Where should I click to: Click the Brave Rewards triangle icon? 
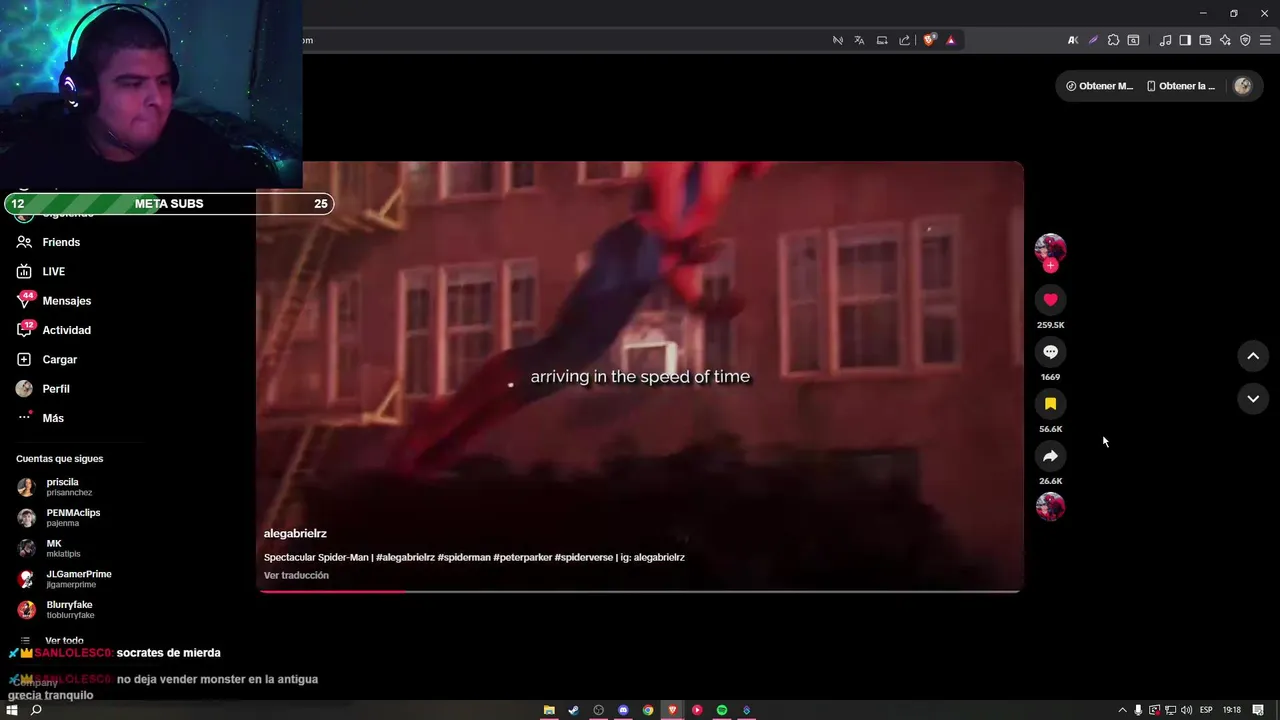tap(951, 40)
